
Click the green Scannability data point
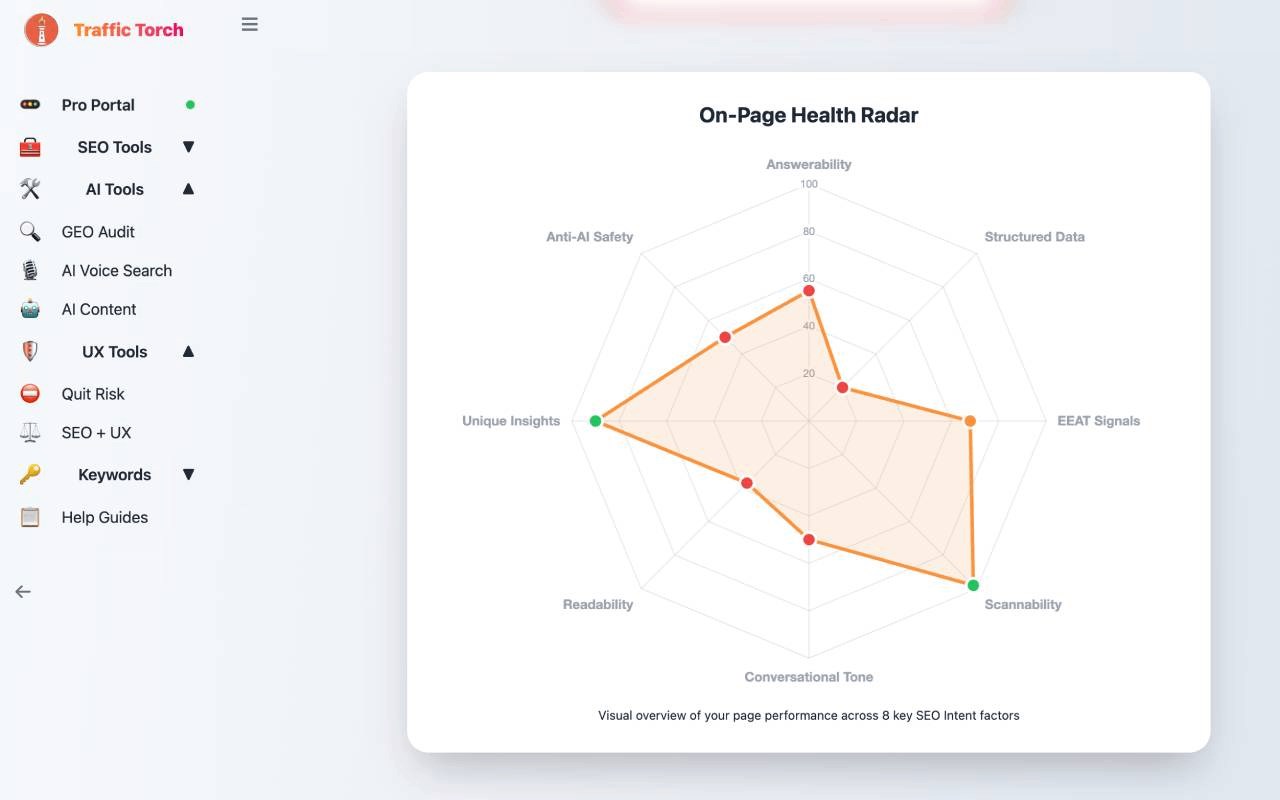[x=973, y=585]
